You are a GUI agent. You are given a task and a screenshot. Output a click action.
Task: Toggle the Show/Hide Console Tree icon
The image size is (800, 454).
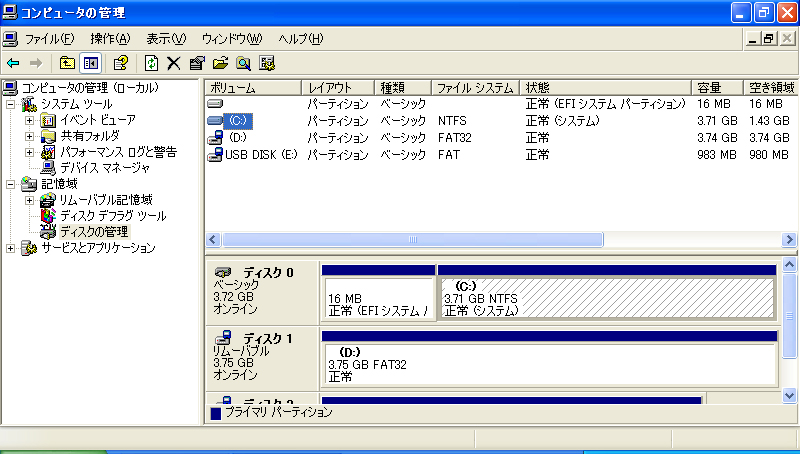[x=90, y=63]
